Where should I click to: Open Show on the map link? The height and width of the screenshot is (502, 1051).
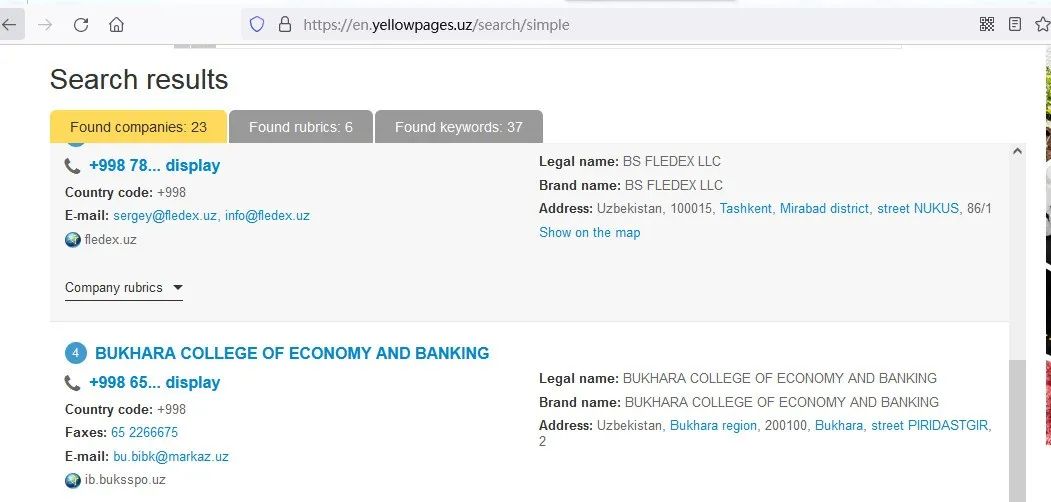click(x=589, y=233)
